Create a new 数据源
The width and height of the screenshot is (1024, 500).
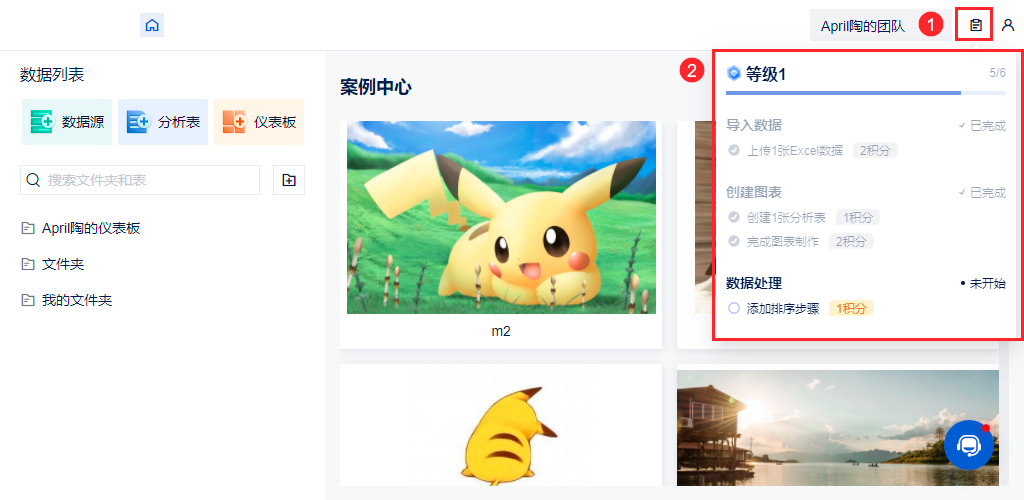pos(67,122)
